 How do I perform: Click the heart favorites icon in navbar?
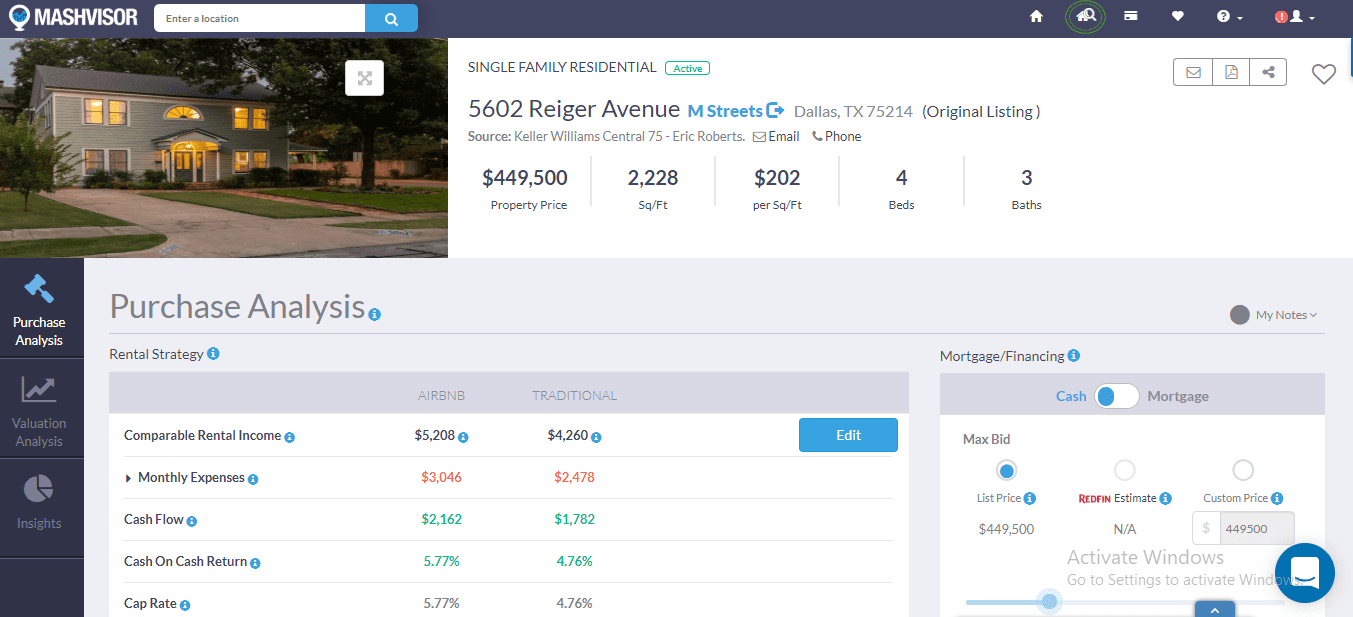pyautogui.click(x=1177, y=17)
